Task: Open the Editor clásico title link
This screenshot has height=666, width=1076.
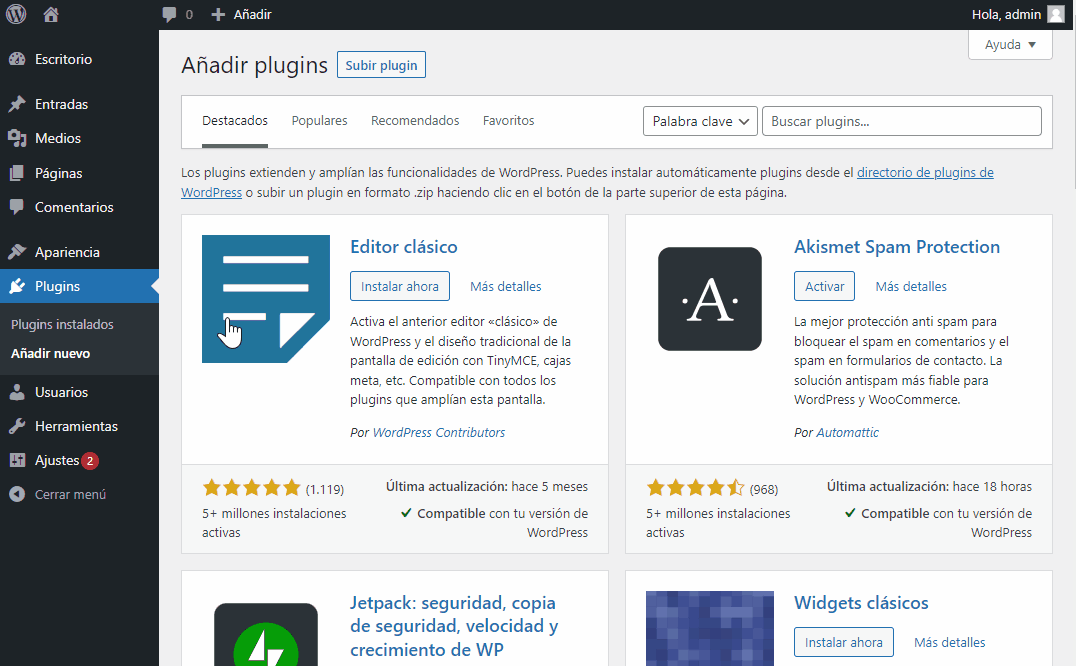Action: click(x=404, y=247)
